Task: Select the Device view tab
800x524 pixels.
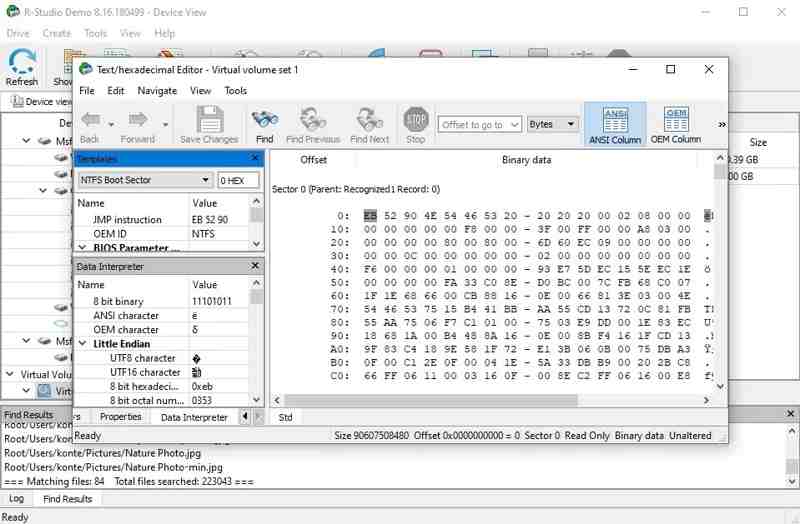Action: (x=42, y=102)
